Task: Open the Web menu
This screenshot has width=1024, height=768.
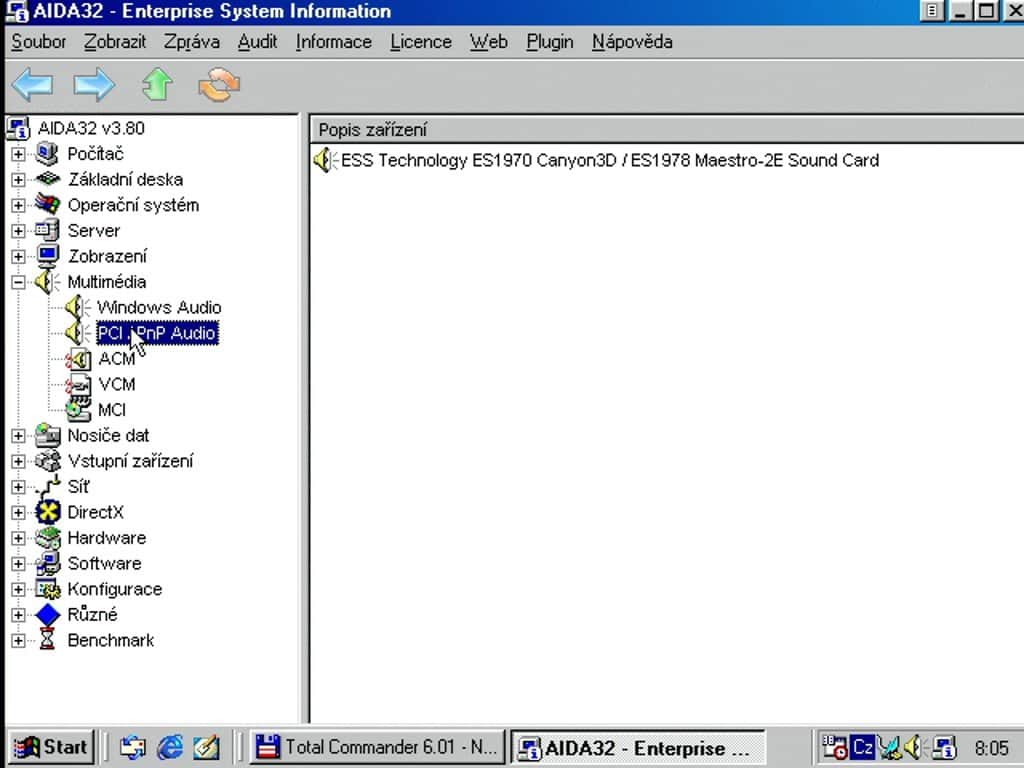Action: pyautogui.click(x=488, y=42)
